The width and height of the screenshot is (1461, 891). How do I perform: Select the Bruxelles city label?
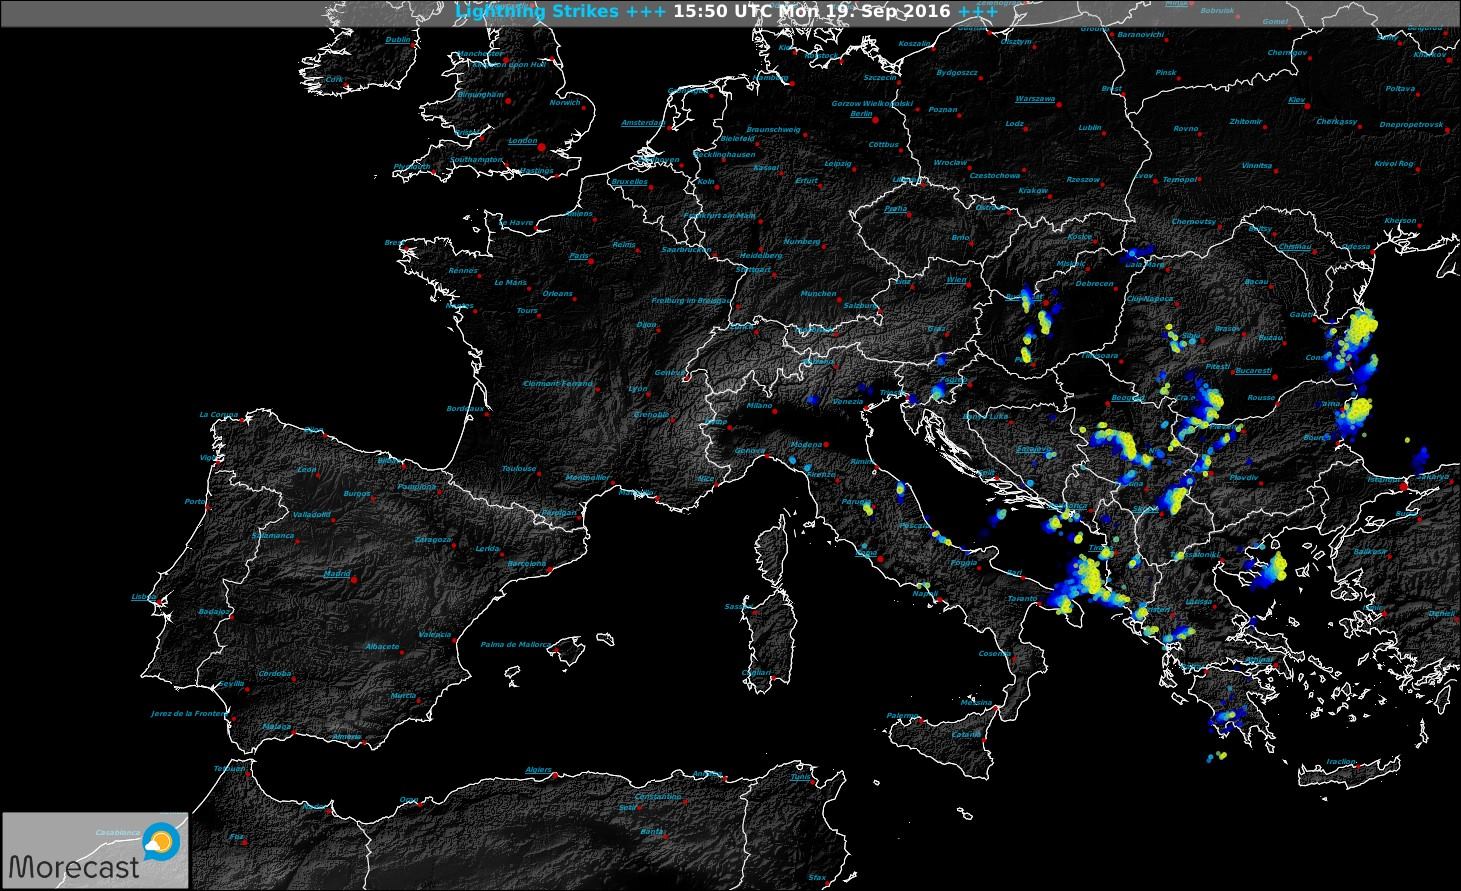tap(629, 182)
